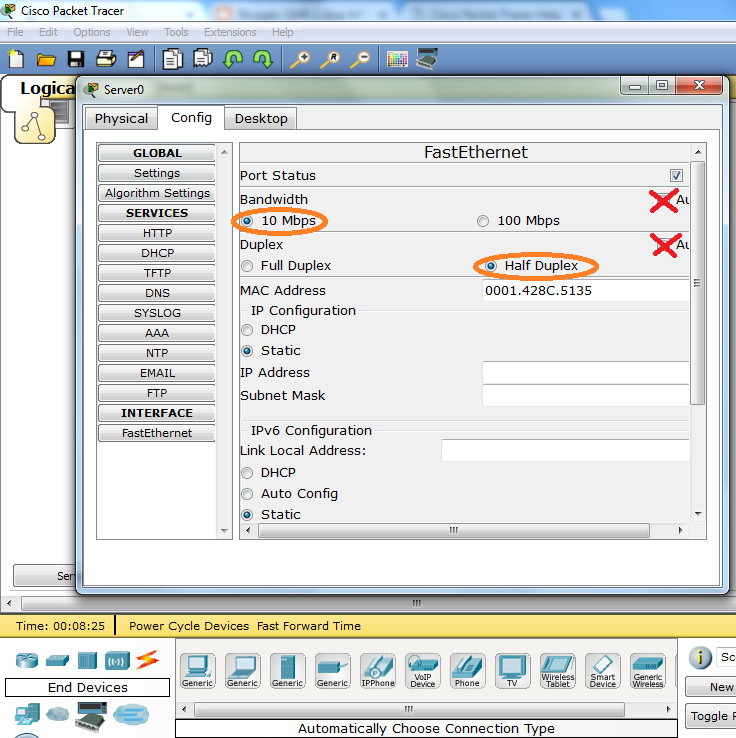The width and height of the screenshot is (736, 738).
Task: Open a file with the folder icon
Action: (46, 60)
